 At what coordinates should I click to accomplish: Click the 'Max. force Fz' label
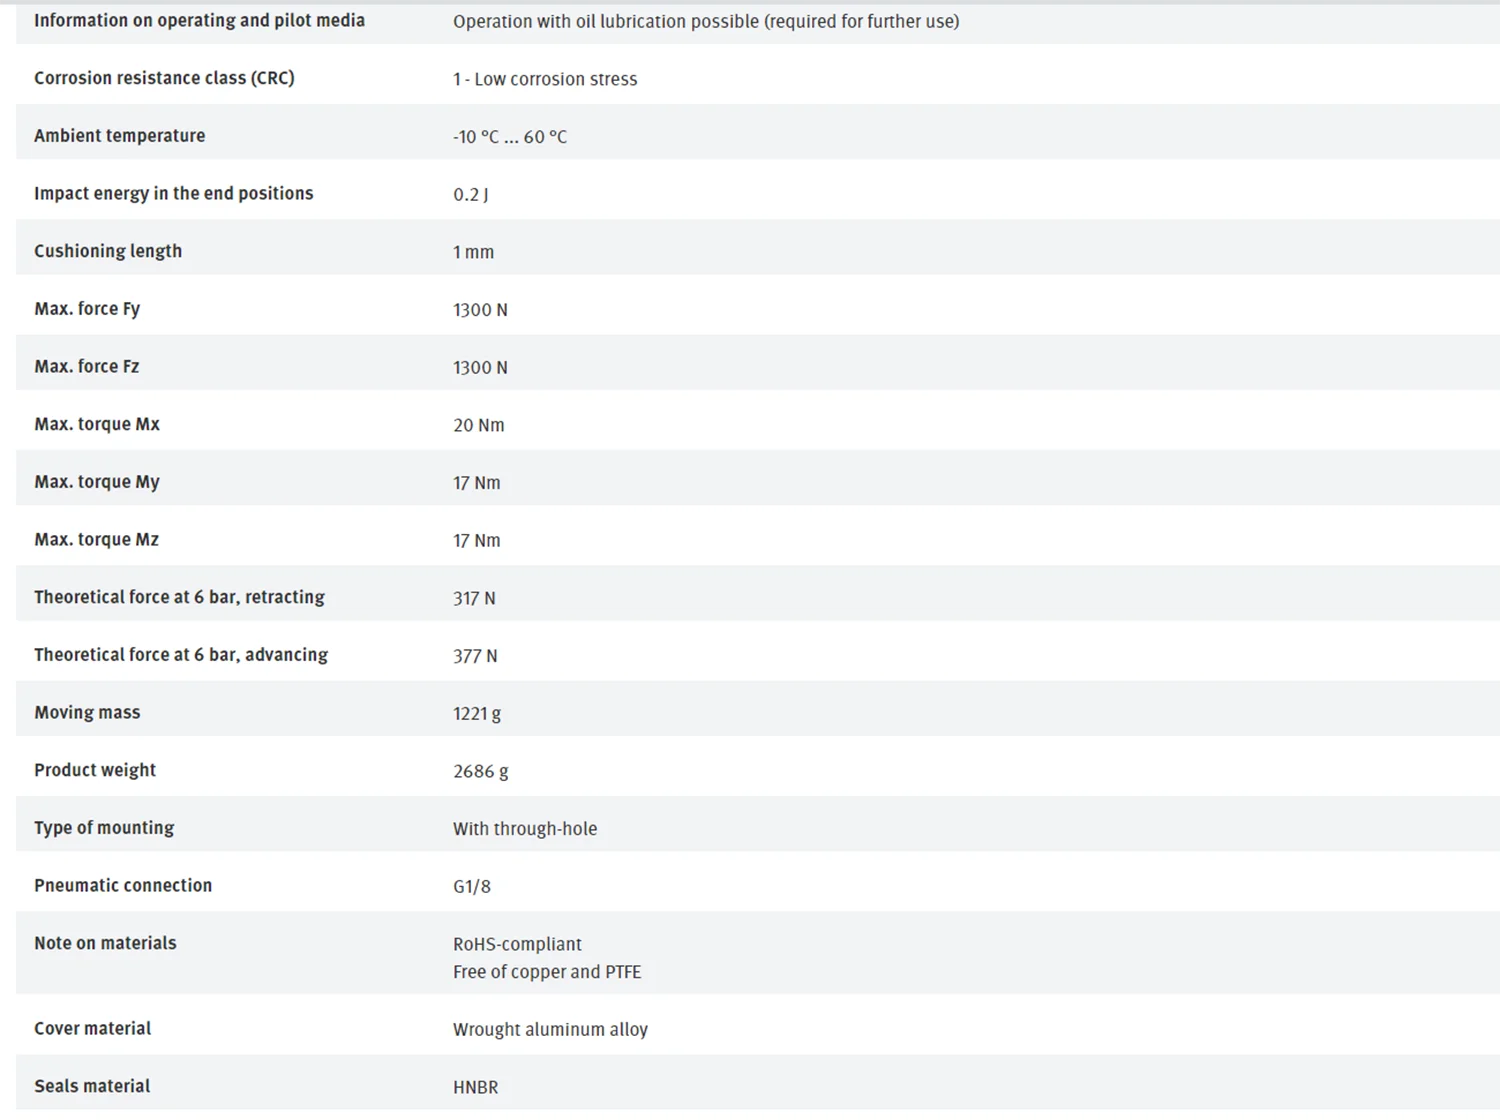87,367
